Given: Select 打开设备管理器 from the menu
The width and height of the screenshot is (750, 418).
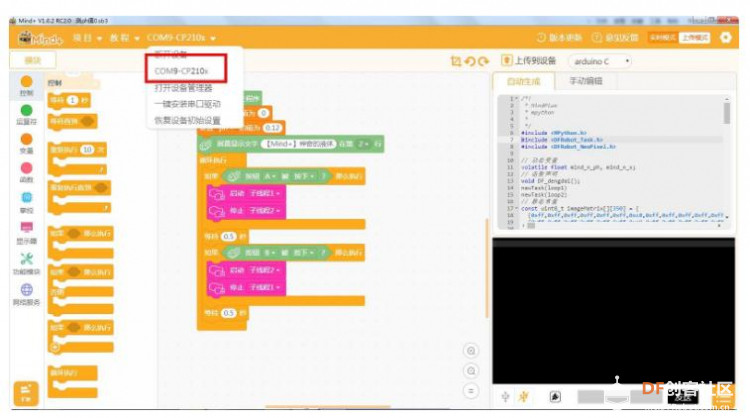Looking at the screenshot, I should coord(183,88).
